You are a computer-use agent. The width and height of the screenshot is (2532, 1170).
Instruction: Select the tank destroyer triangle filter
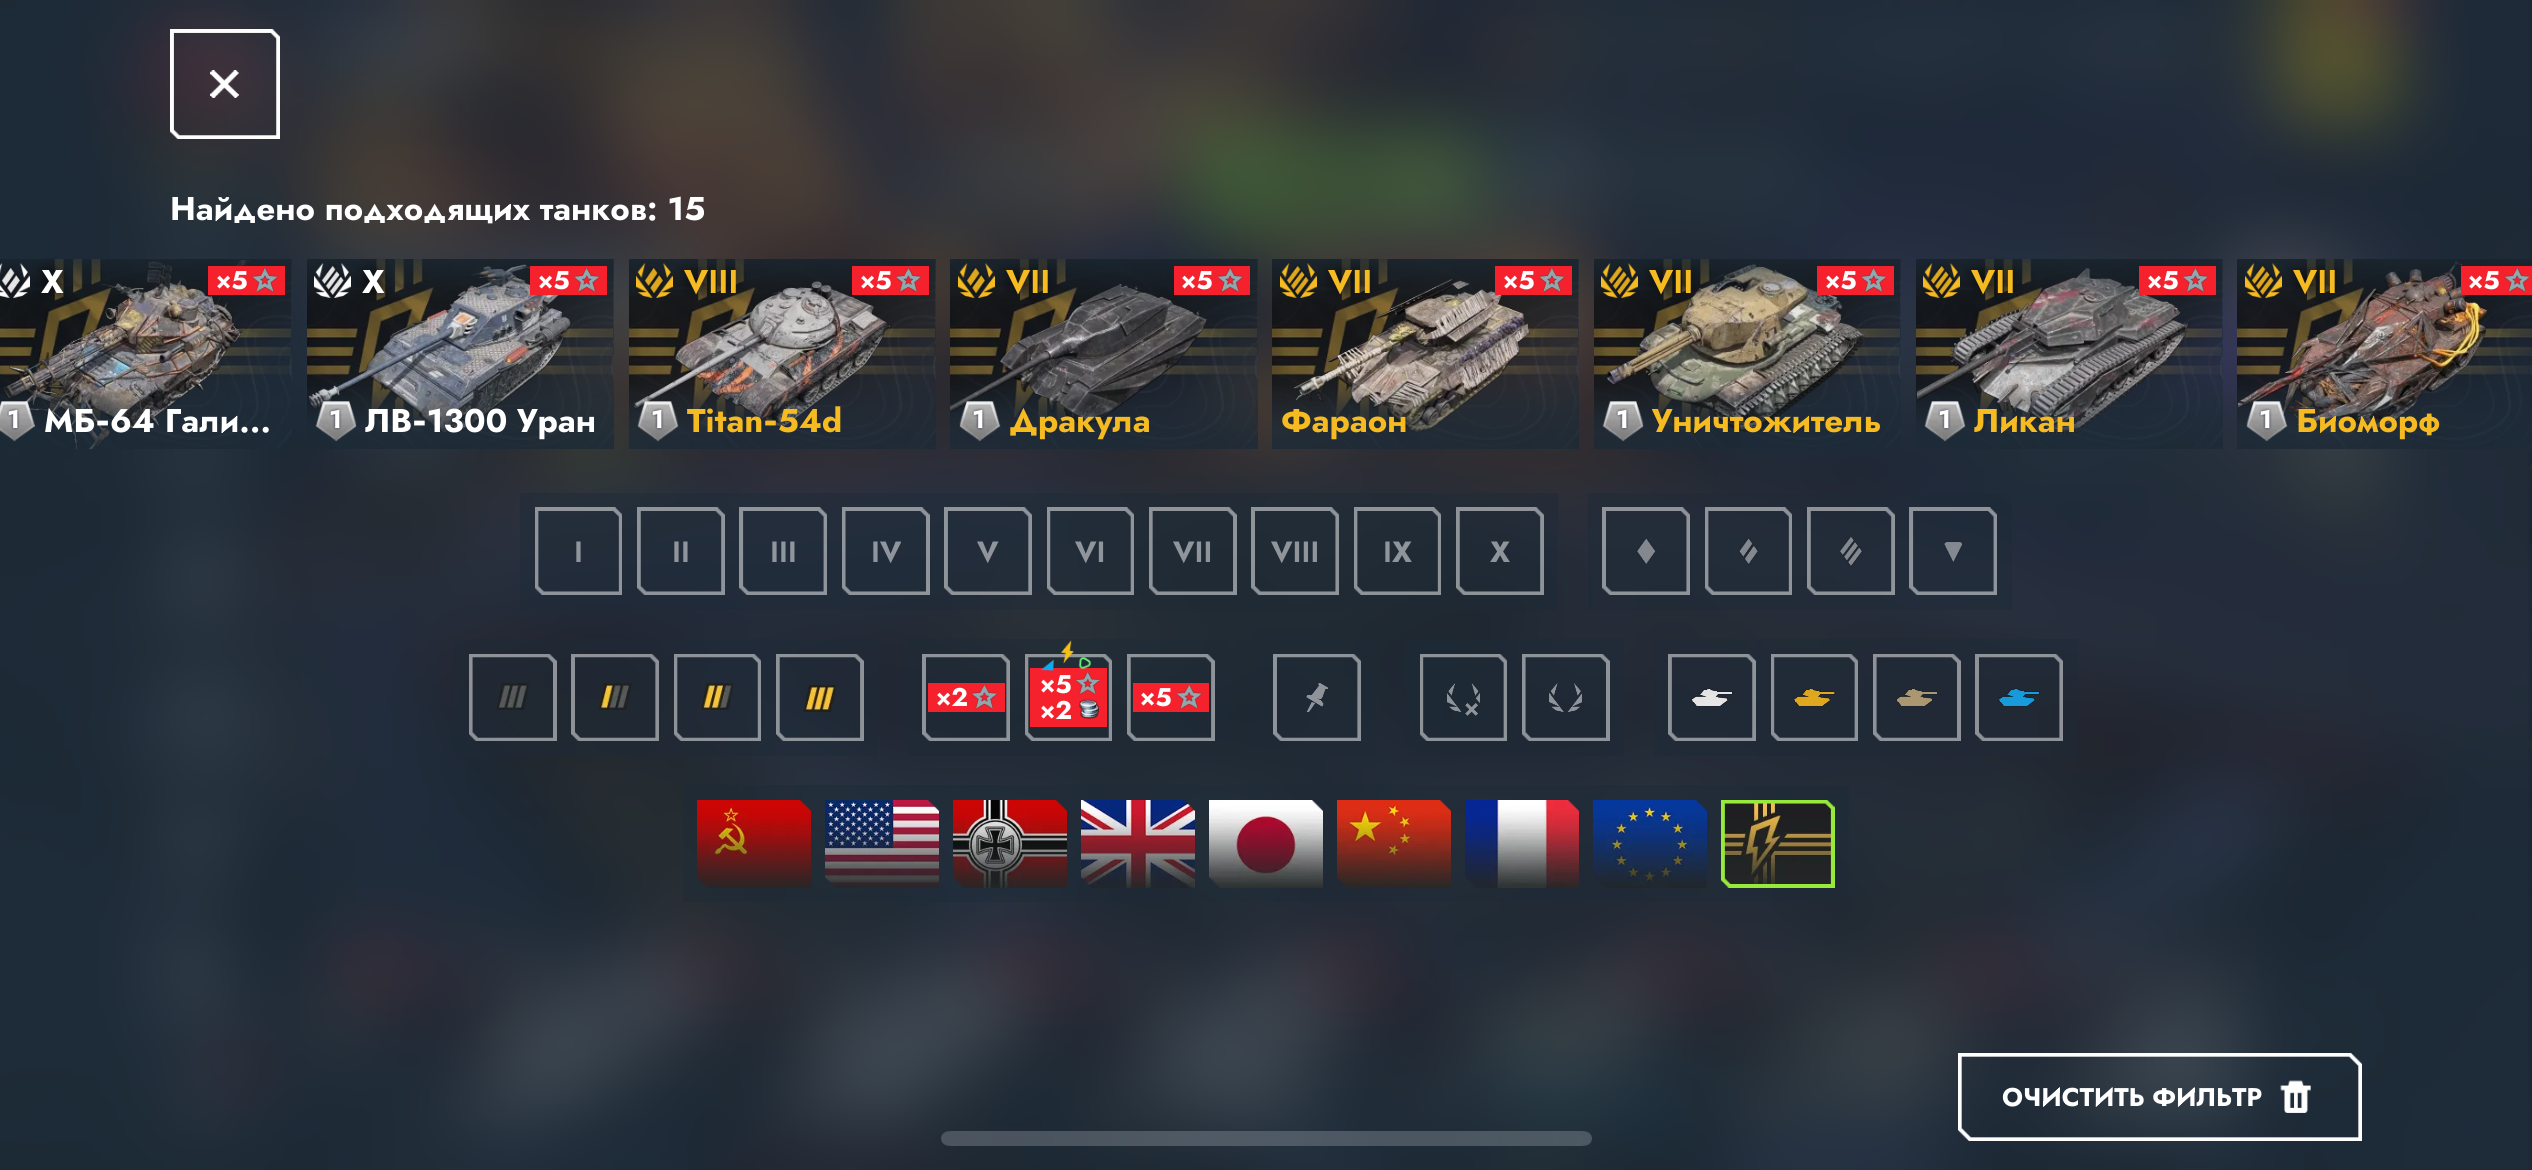point(1952,551)
